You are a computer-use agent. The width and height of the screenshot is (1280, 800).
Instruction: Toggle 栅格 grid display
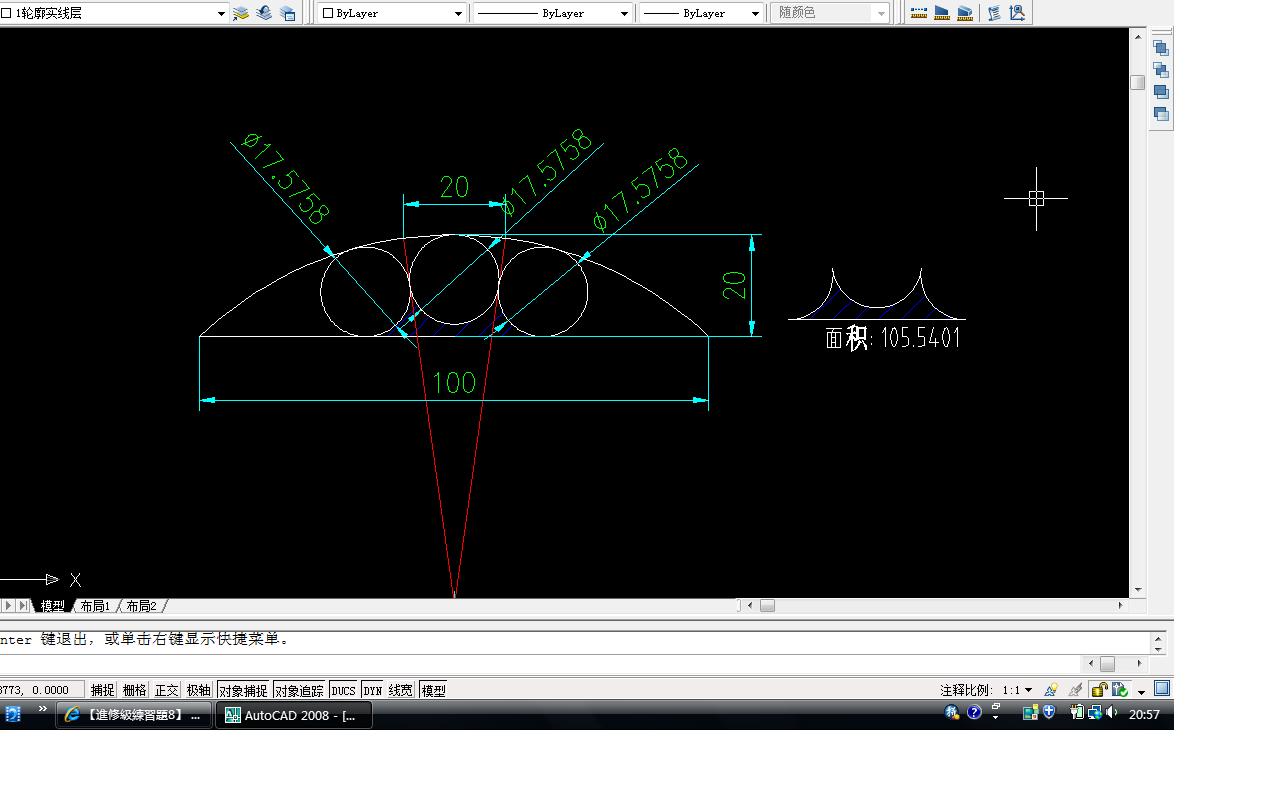[x=134, y=690]
